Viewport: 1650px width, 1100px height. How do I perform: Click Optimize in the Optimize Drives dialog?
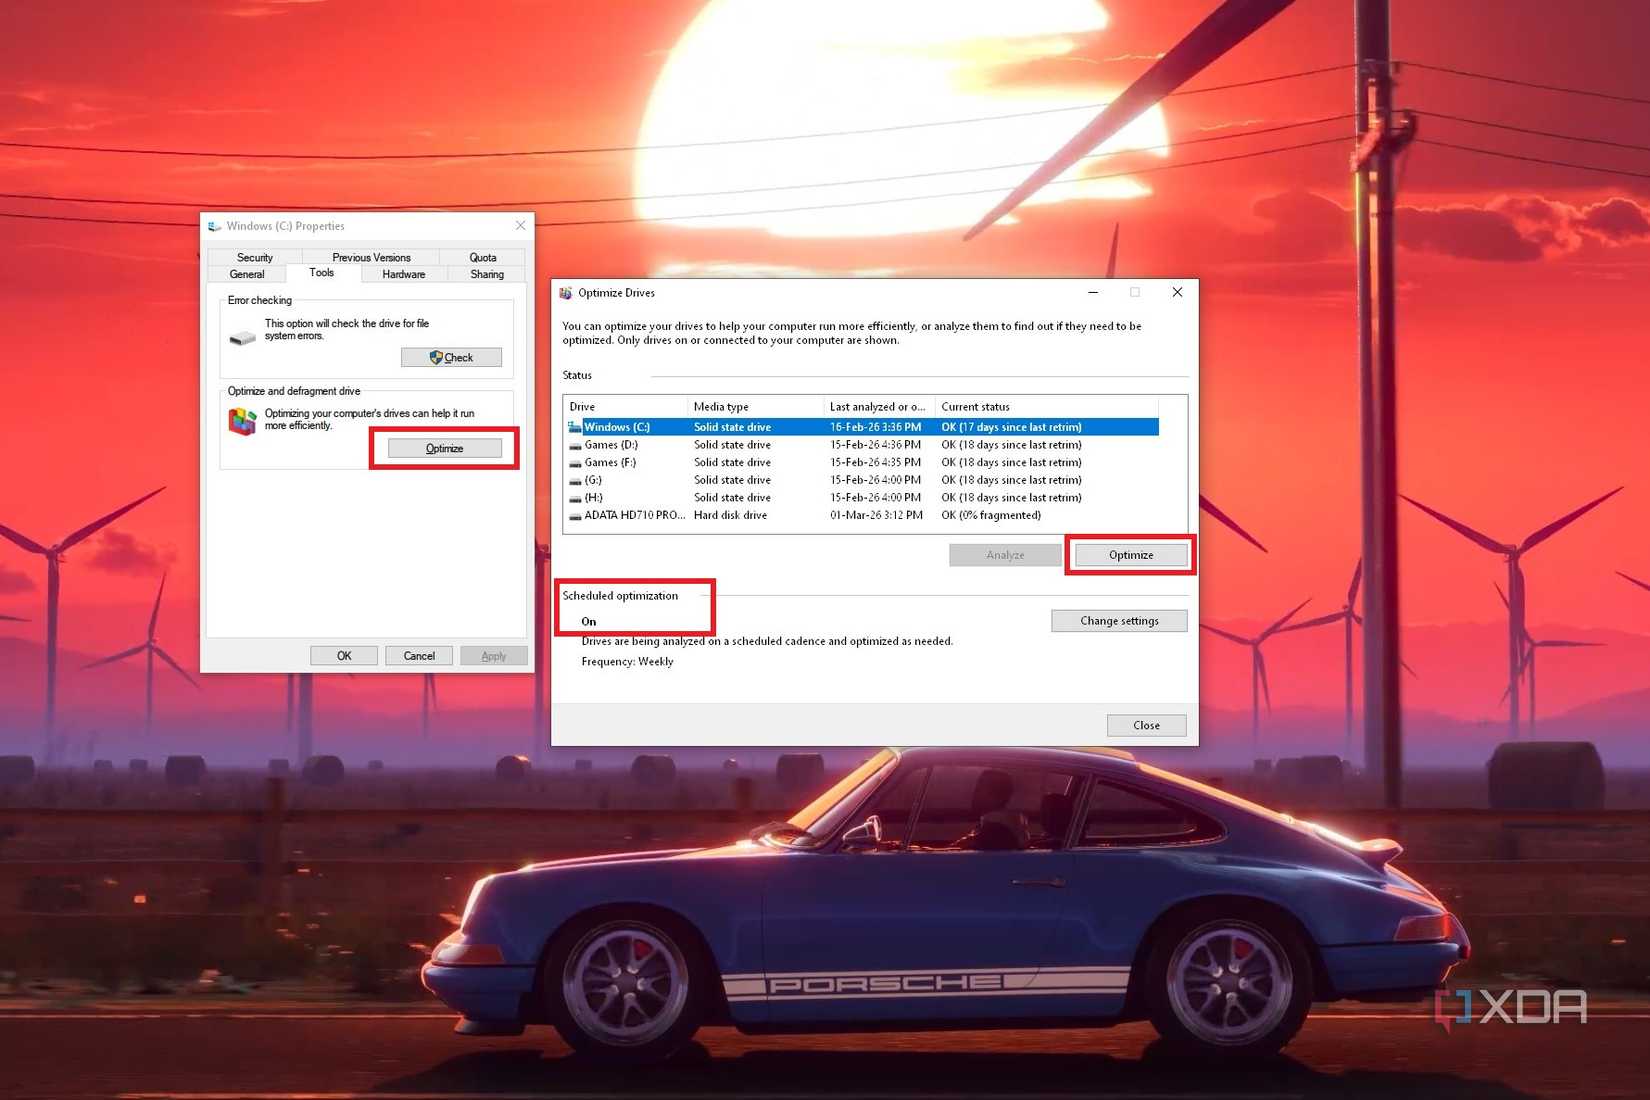coord(1130,554)
